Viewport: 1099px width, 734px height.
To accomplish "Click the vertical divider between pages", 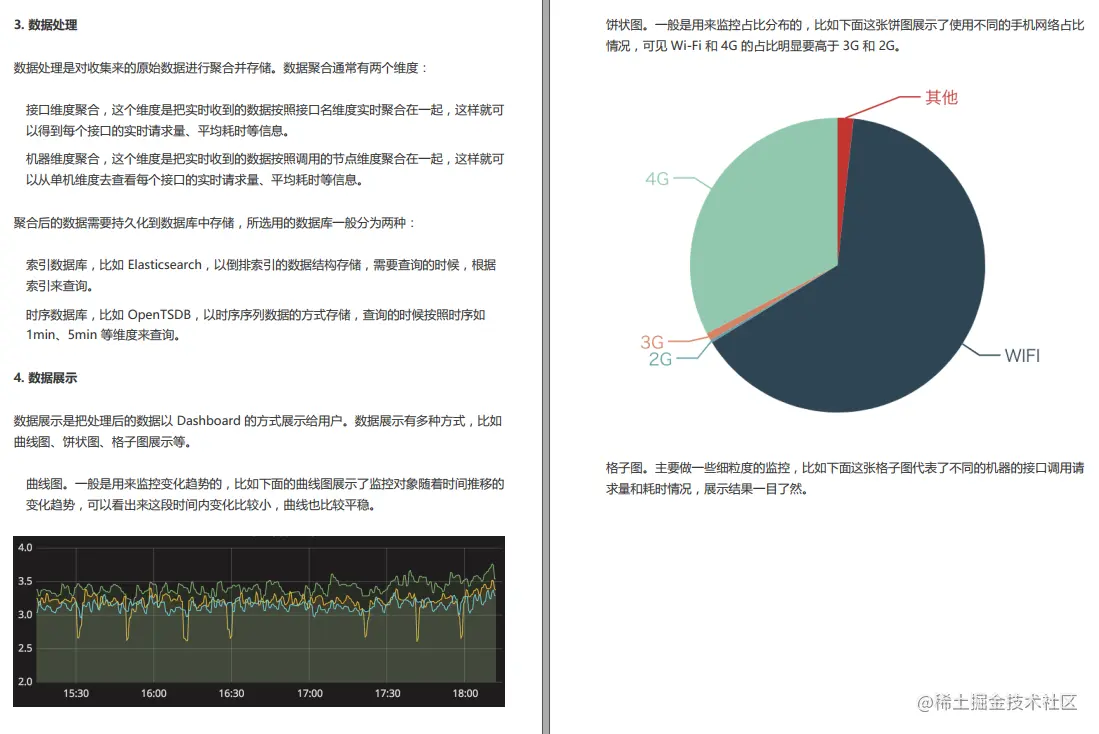I will point(546,367).
